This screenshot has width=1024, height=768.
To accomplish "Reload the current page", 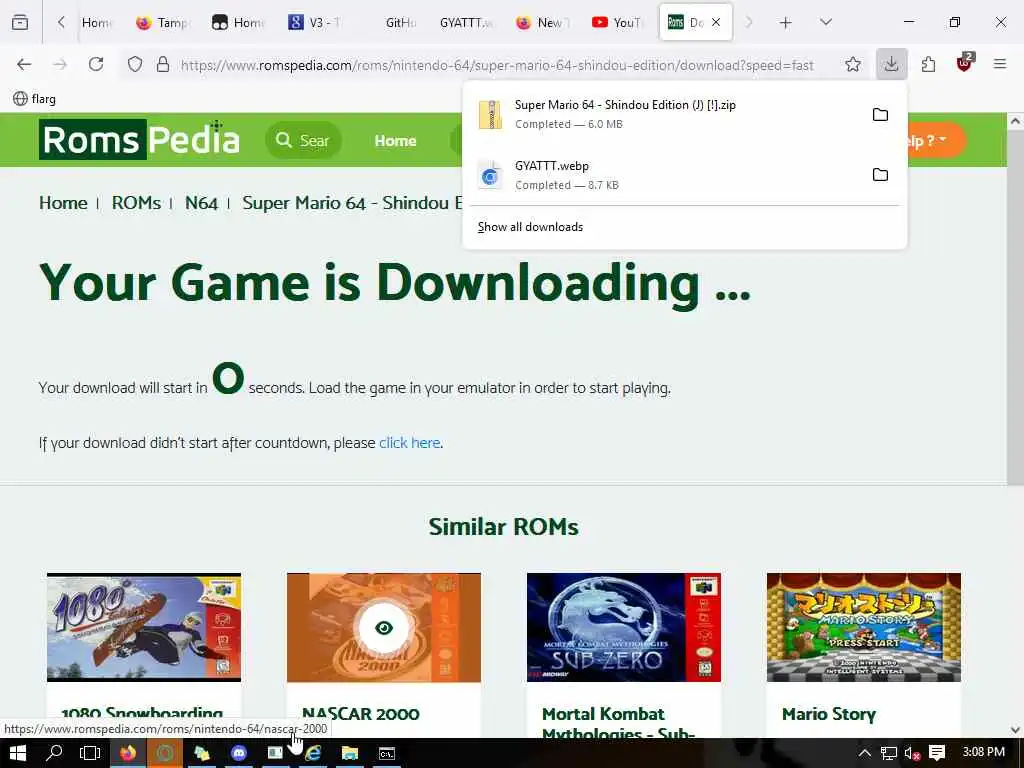I will [x=96, y=64].
